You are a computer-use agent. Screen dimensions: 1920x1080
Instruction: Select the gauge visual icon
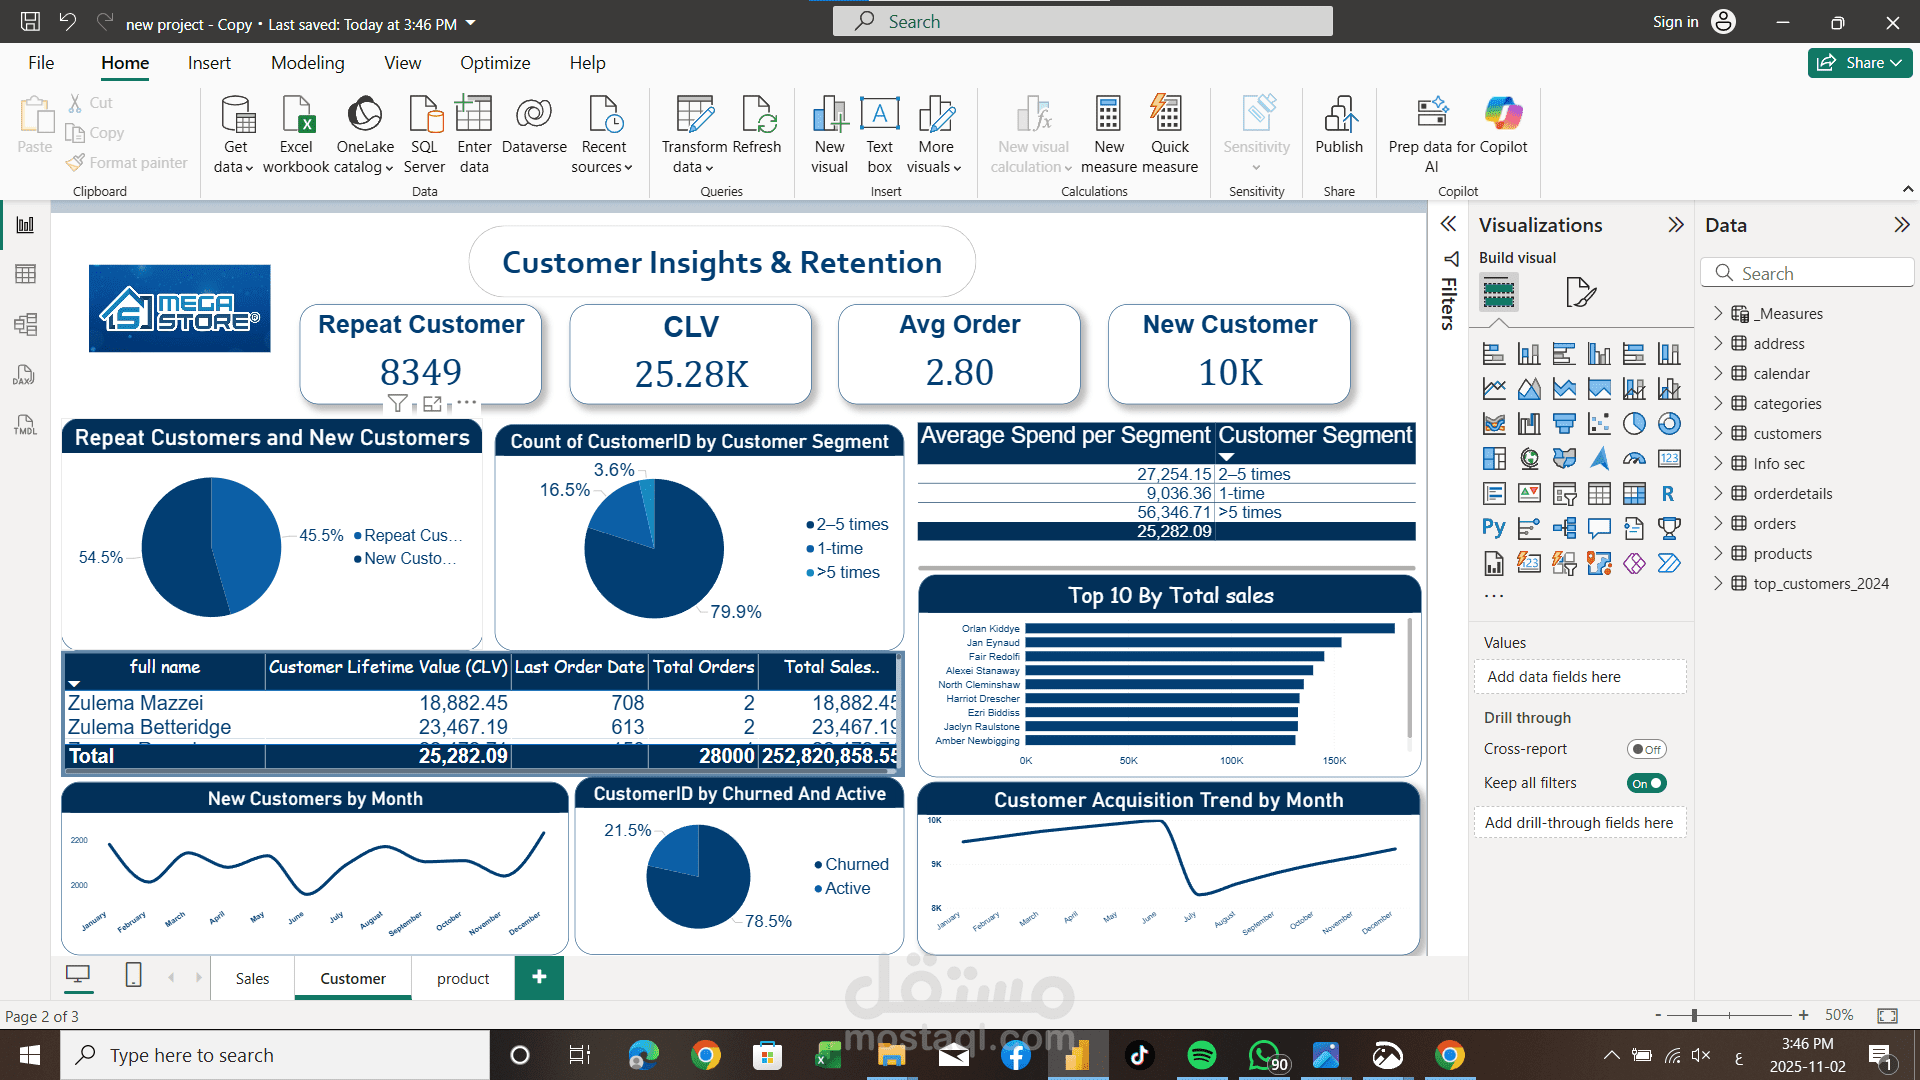[1635, 458]
